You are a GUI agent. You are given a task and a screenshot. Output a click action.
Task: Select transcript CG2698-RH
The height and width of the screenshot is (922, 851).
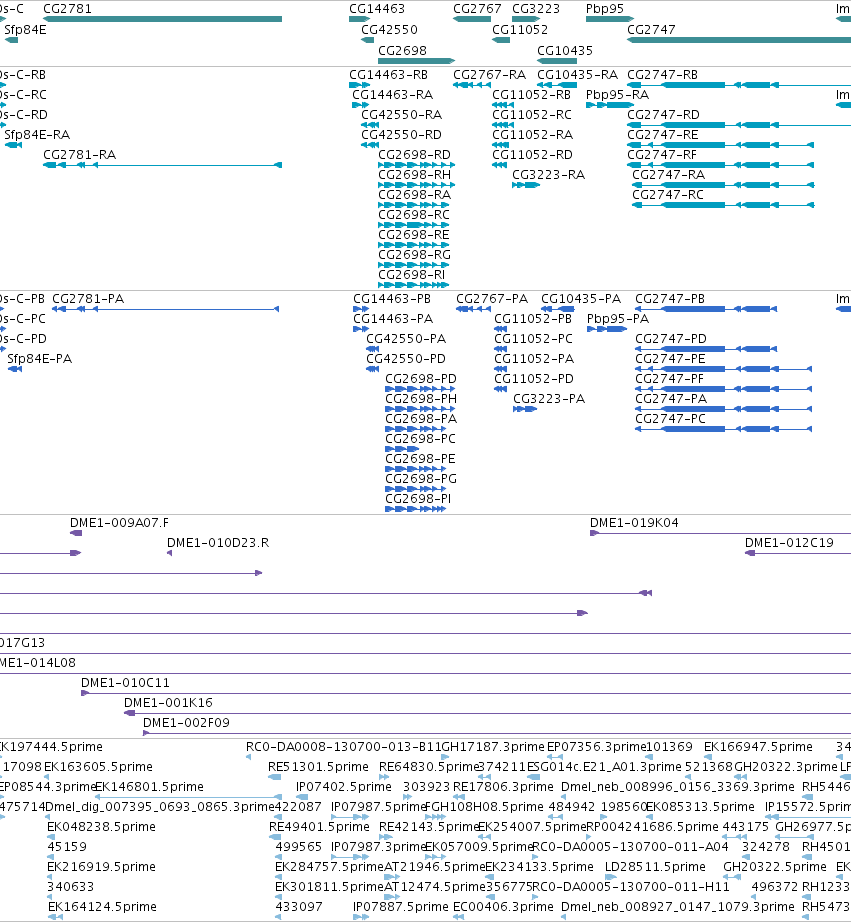pos(414,175)
